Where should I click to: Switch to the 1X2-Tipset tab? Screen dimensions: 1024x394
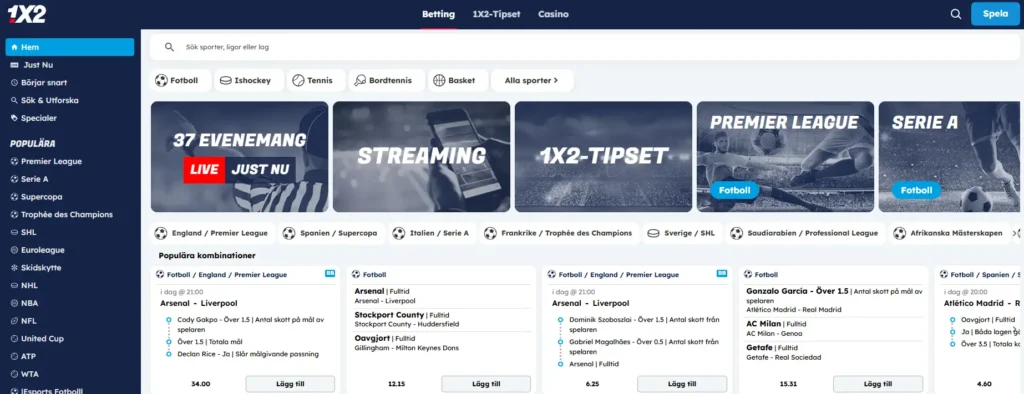pyautogui.click(x=496, y=14)
